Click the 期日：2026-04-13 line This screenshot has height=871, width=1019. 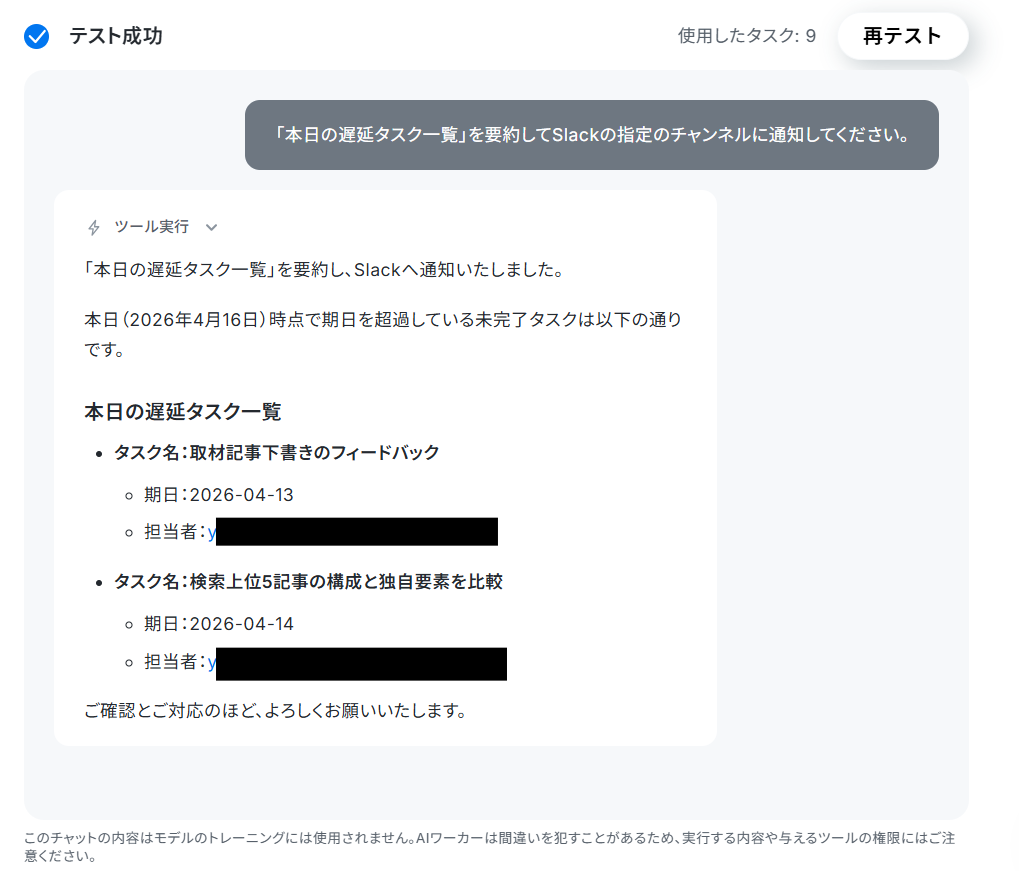click(x=219, y=495)
